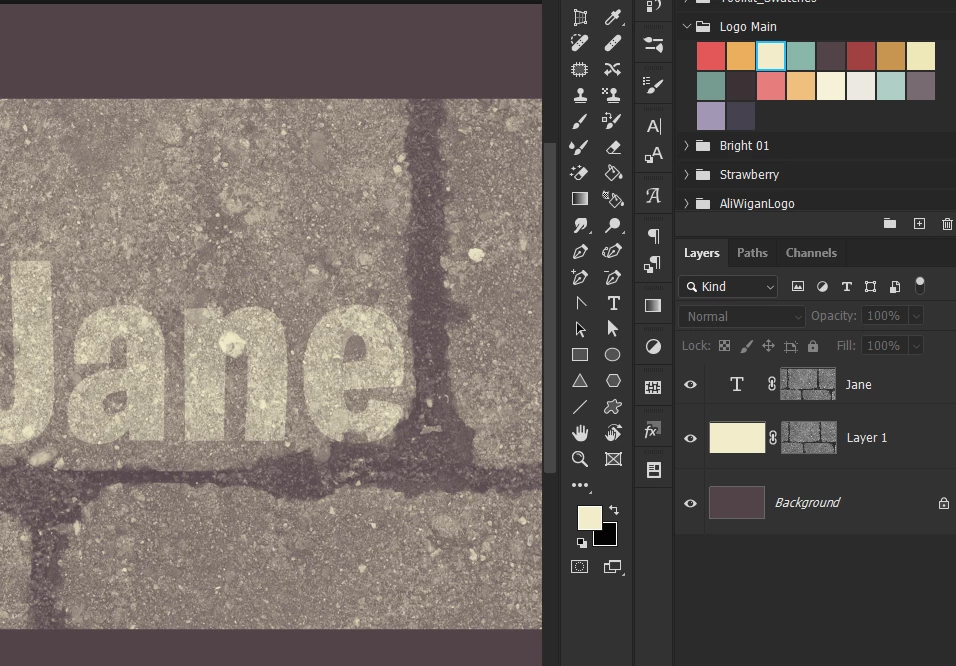Select the Clone Stamp tool
The image size is (956, 666).
click(580, 95)
